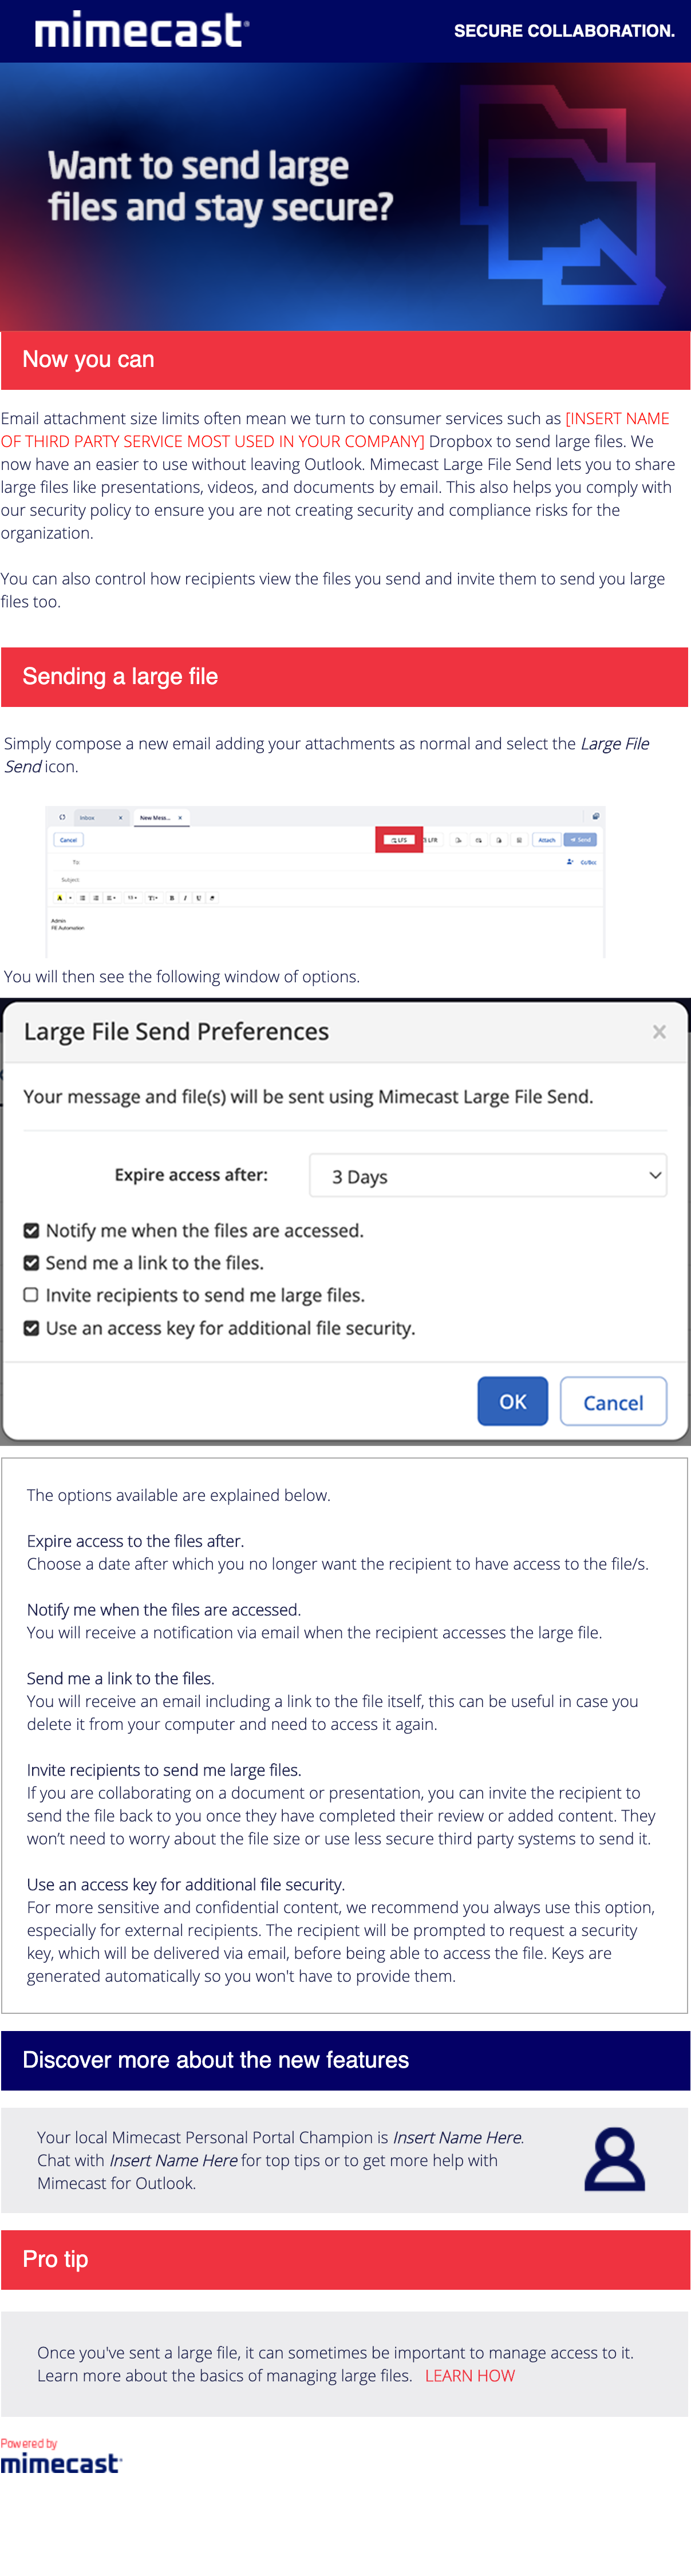
Task: Click the refresh icon beside the Inbox tab
Action: point(62,817)
